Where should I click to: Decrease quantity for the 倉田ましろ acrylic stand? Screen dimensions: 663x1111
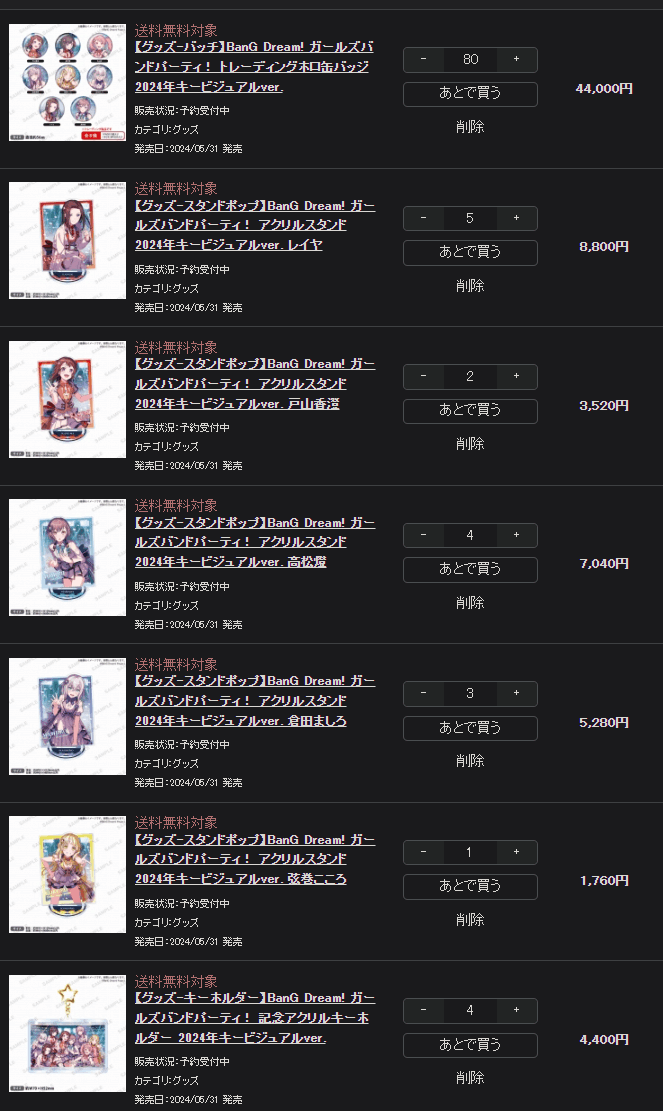424,693
